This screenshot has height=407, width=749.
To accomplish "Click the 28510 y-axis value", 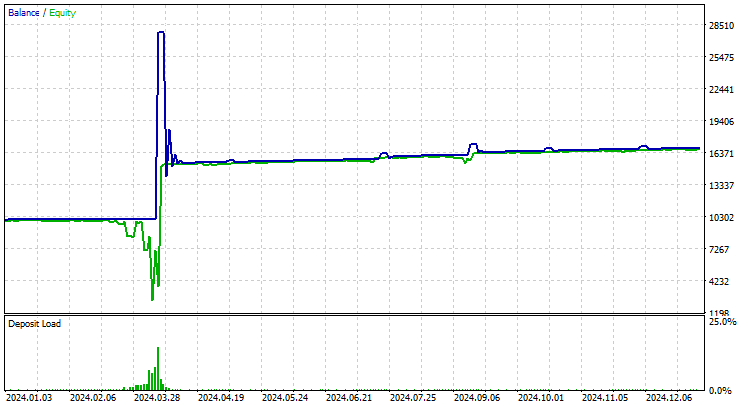I will (721, 25).
